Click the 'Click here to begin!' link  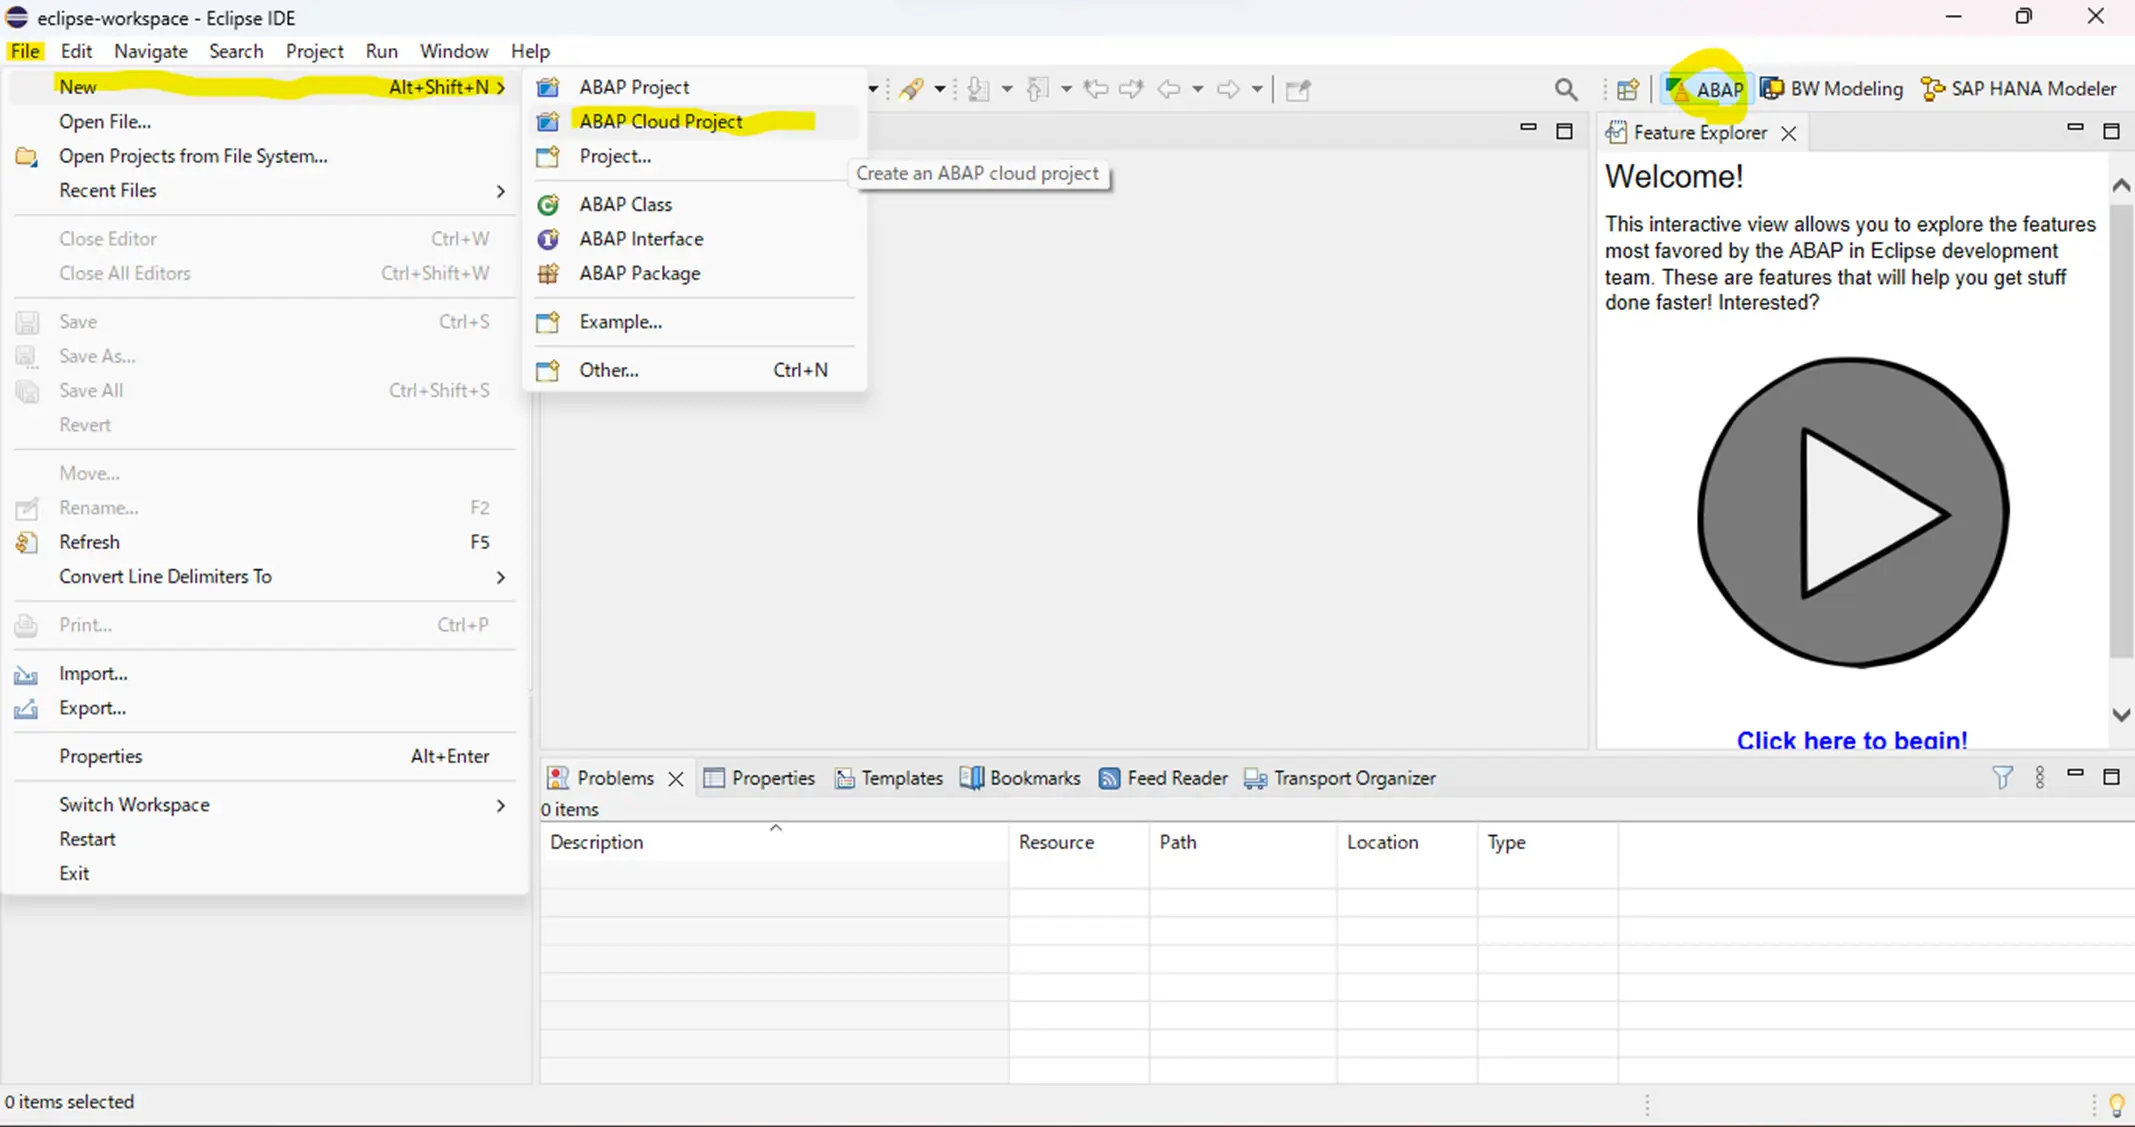1852,740
